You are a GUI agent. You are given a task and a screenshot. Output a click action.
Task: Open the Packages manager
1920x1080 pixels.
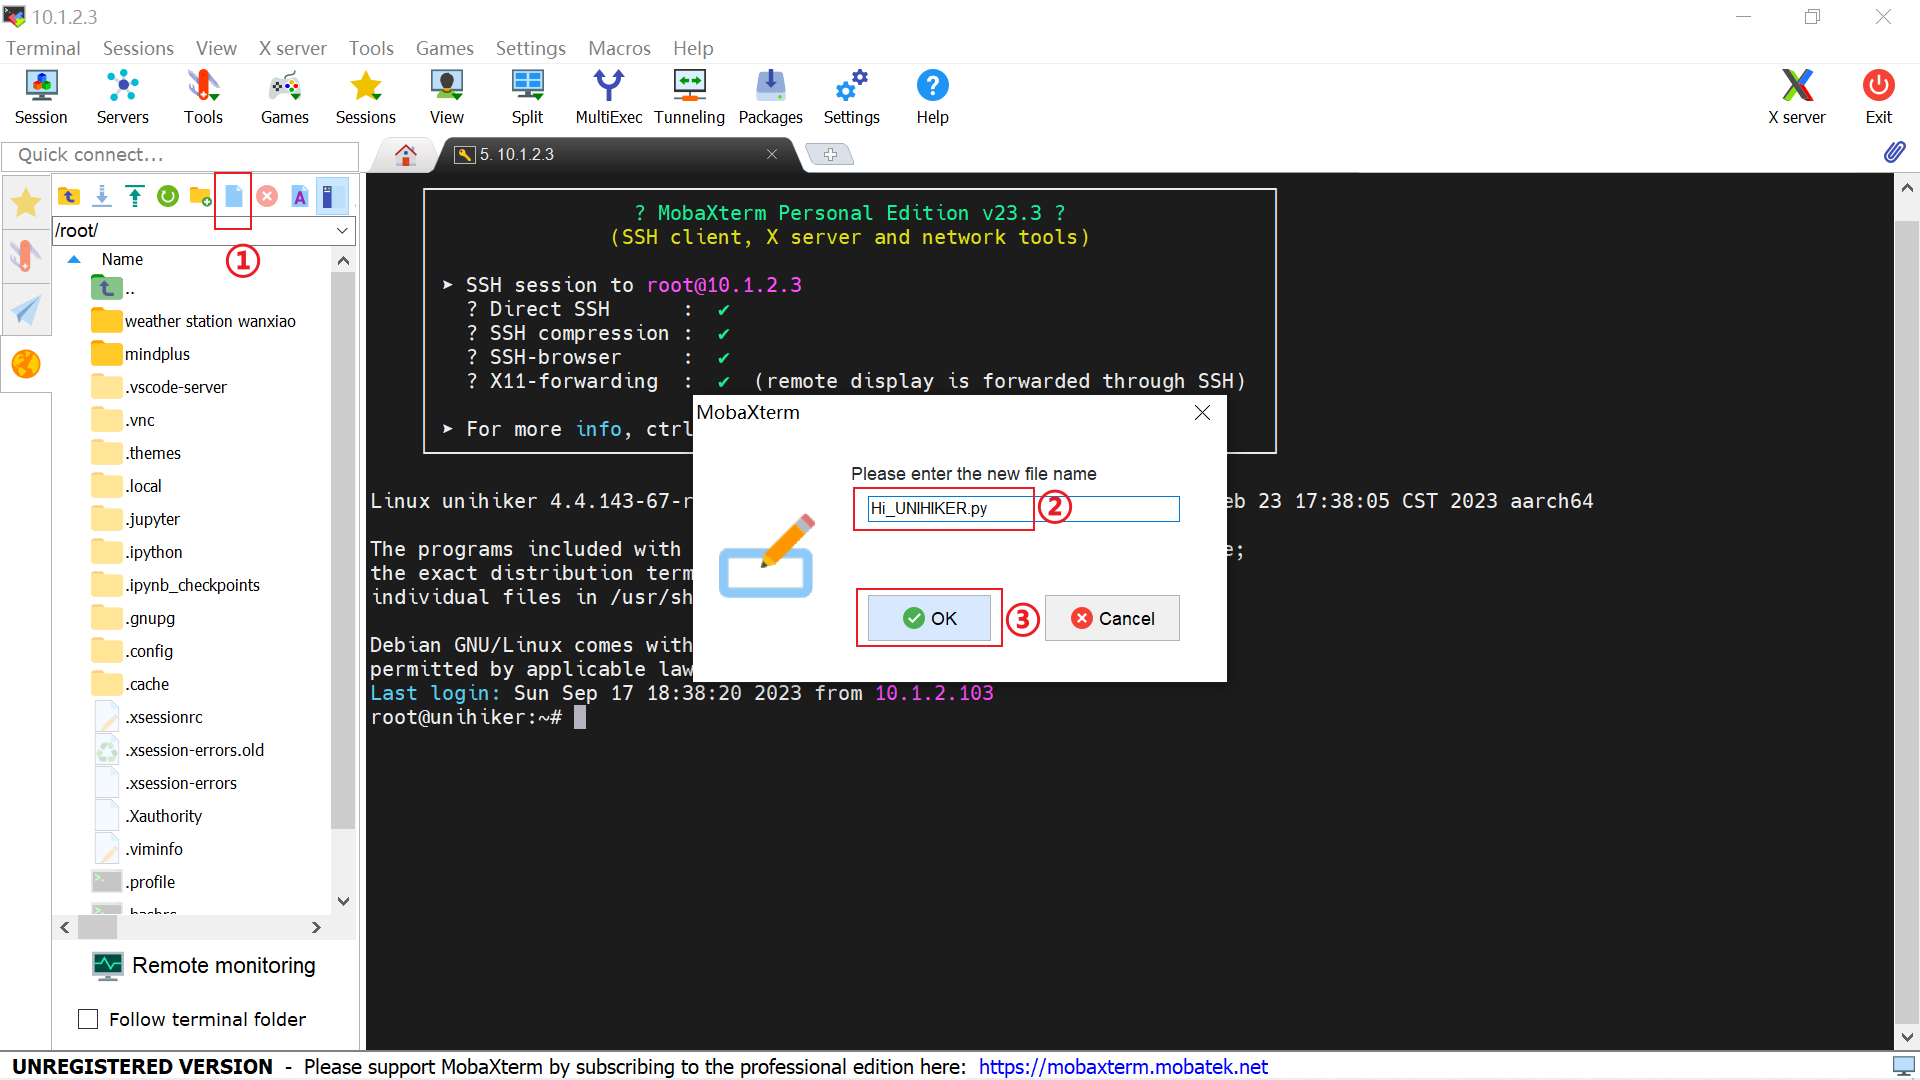[x=770, y=95]
